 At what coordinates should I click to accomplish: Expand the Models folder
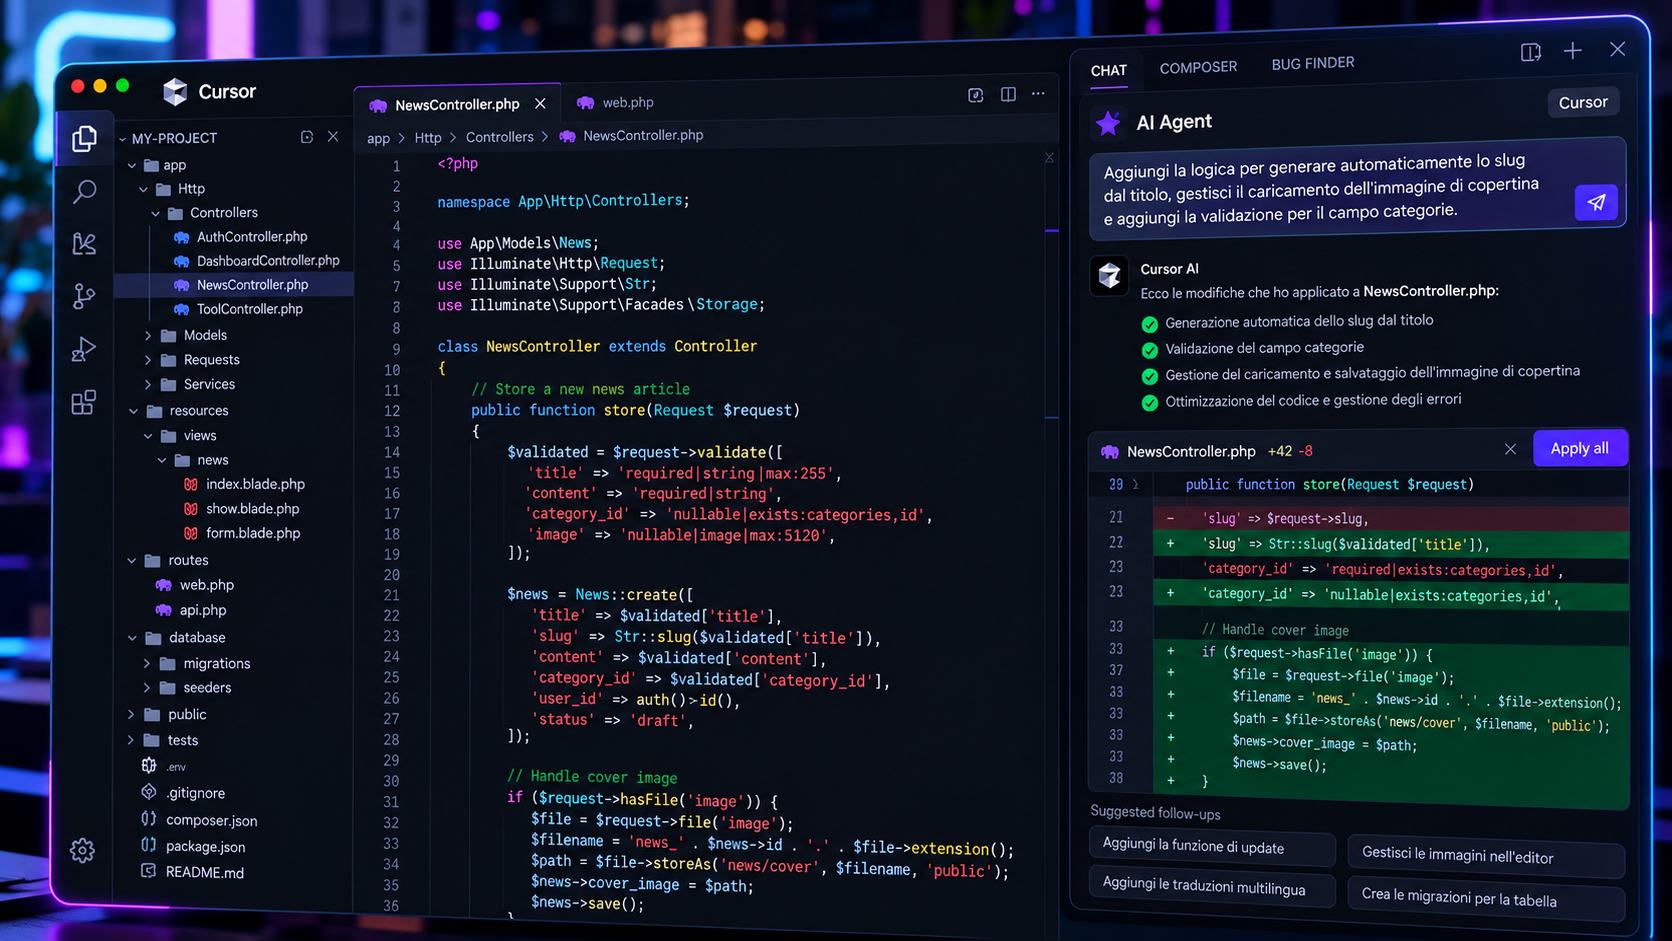148,336
